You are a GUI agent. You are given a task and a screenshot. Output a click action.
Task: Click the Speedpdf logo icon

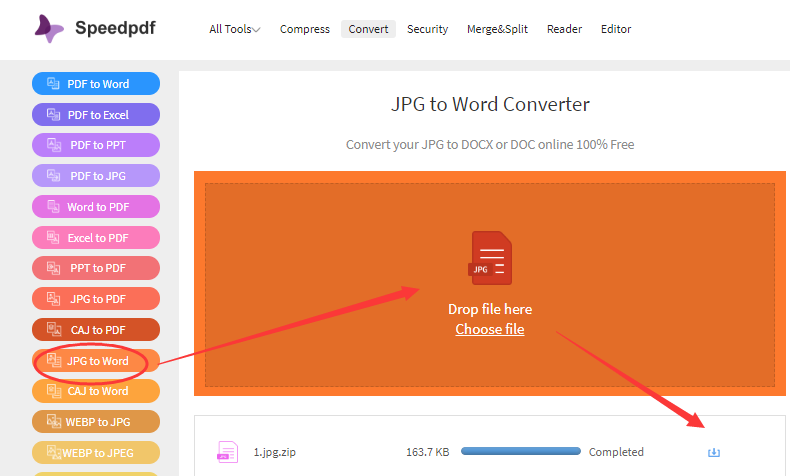click(x=49, y=29)
